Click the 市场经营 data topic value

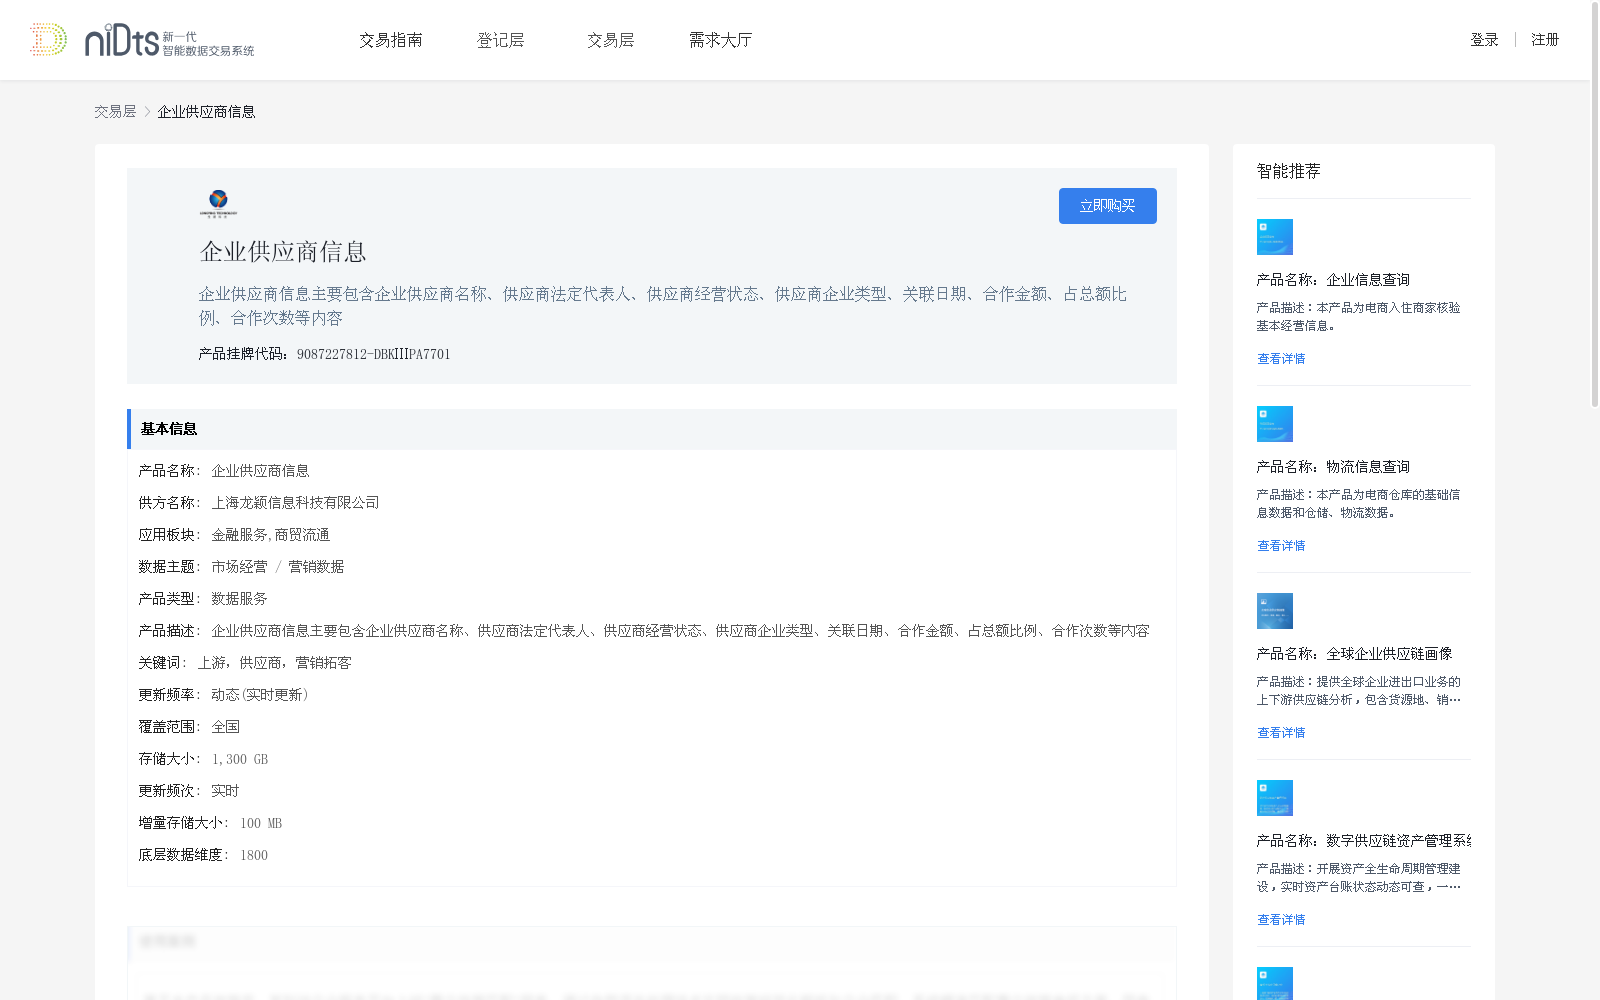pyautogui.click(x=239, y=567)
